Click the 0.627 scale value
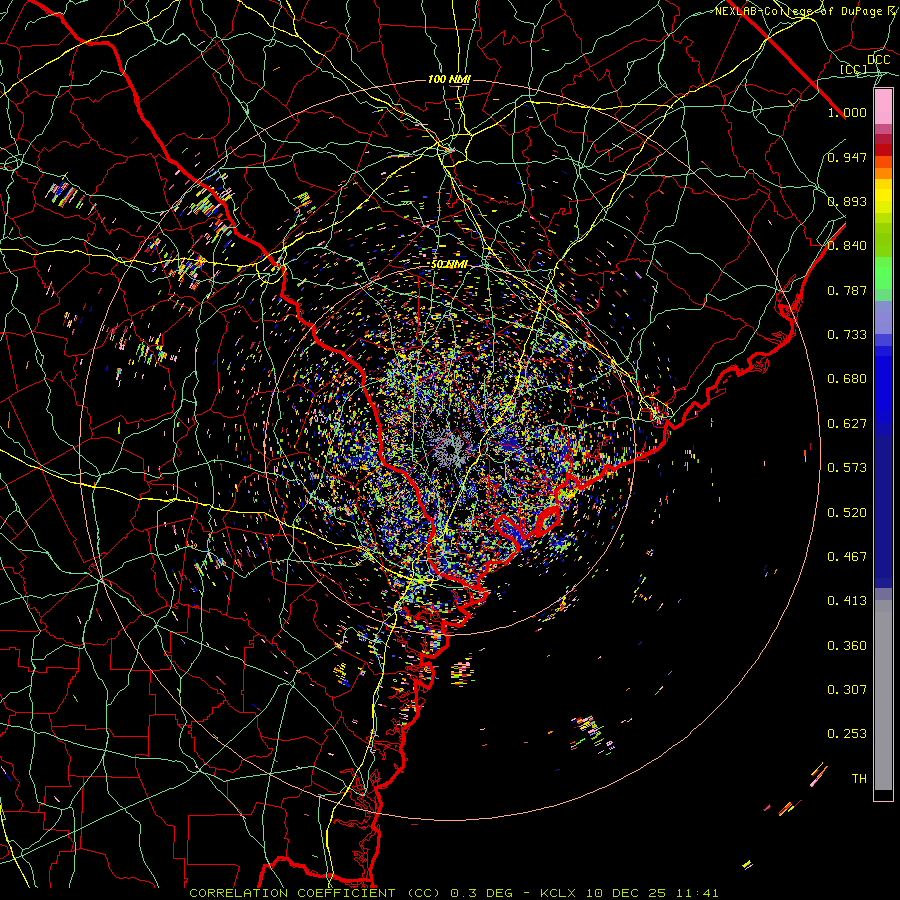Screen dimensions: 900x900 pos(847,424)
